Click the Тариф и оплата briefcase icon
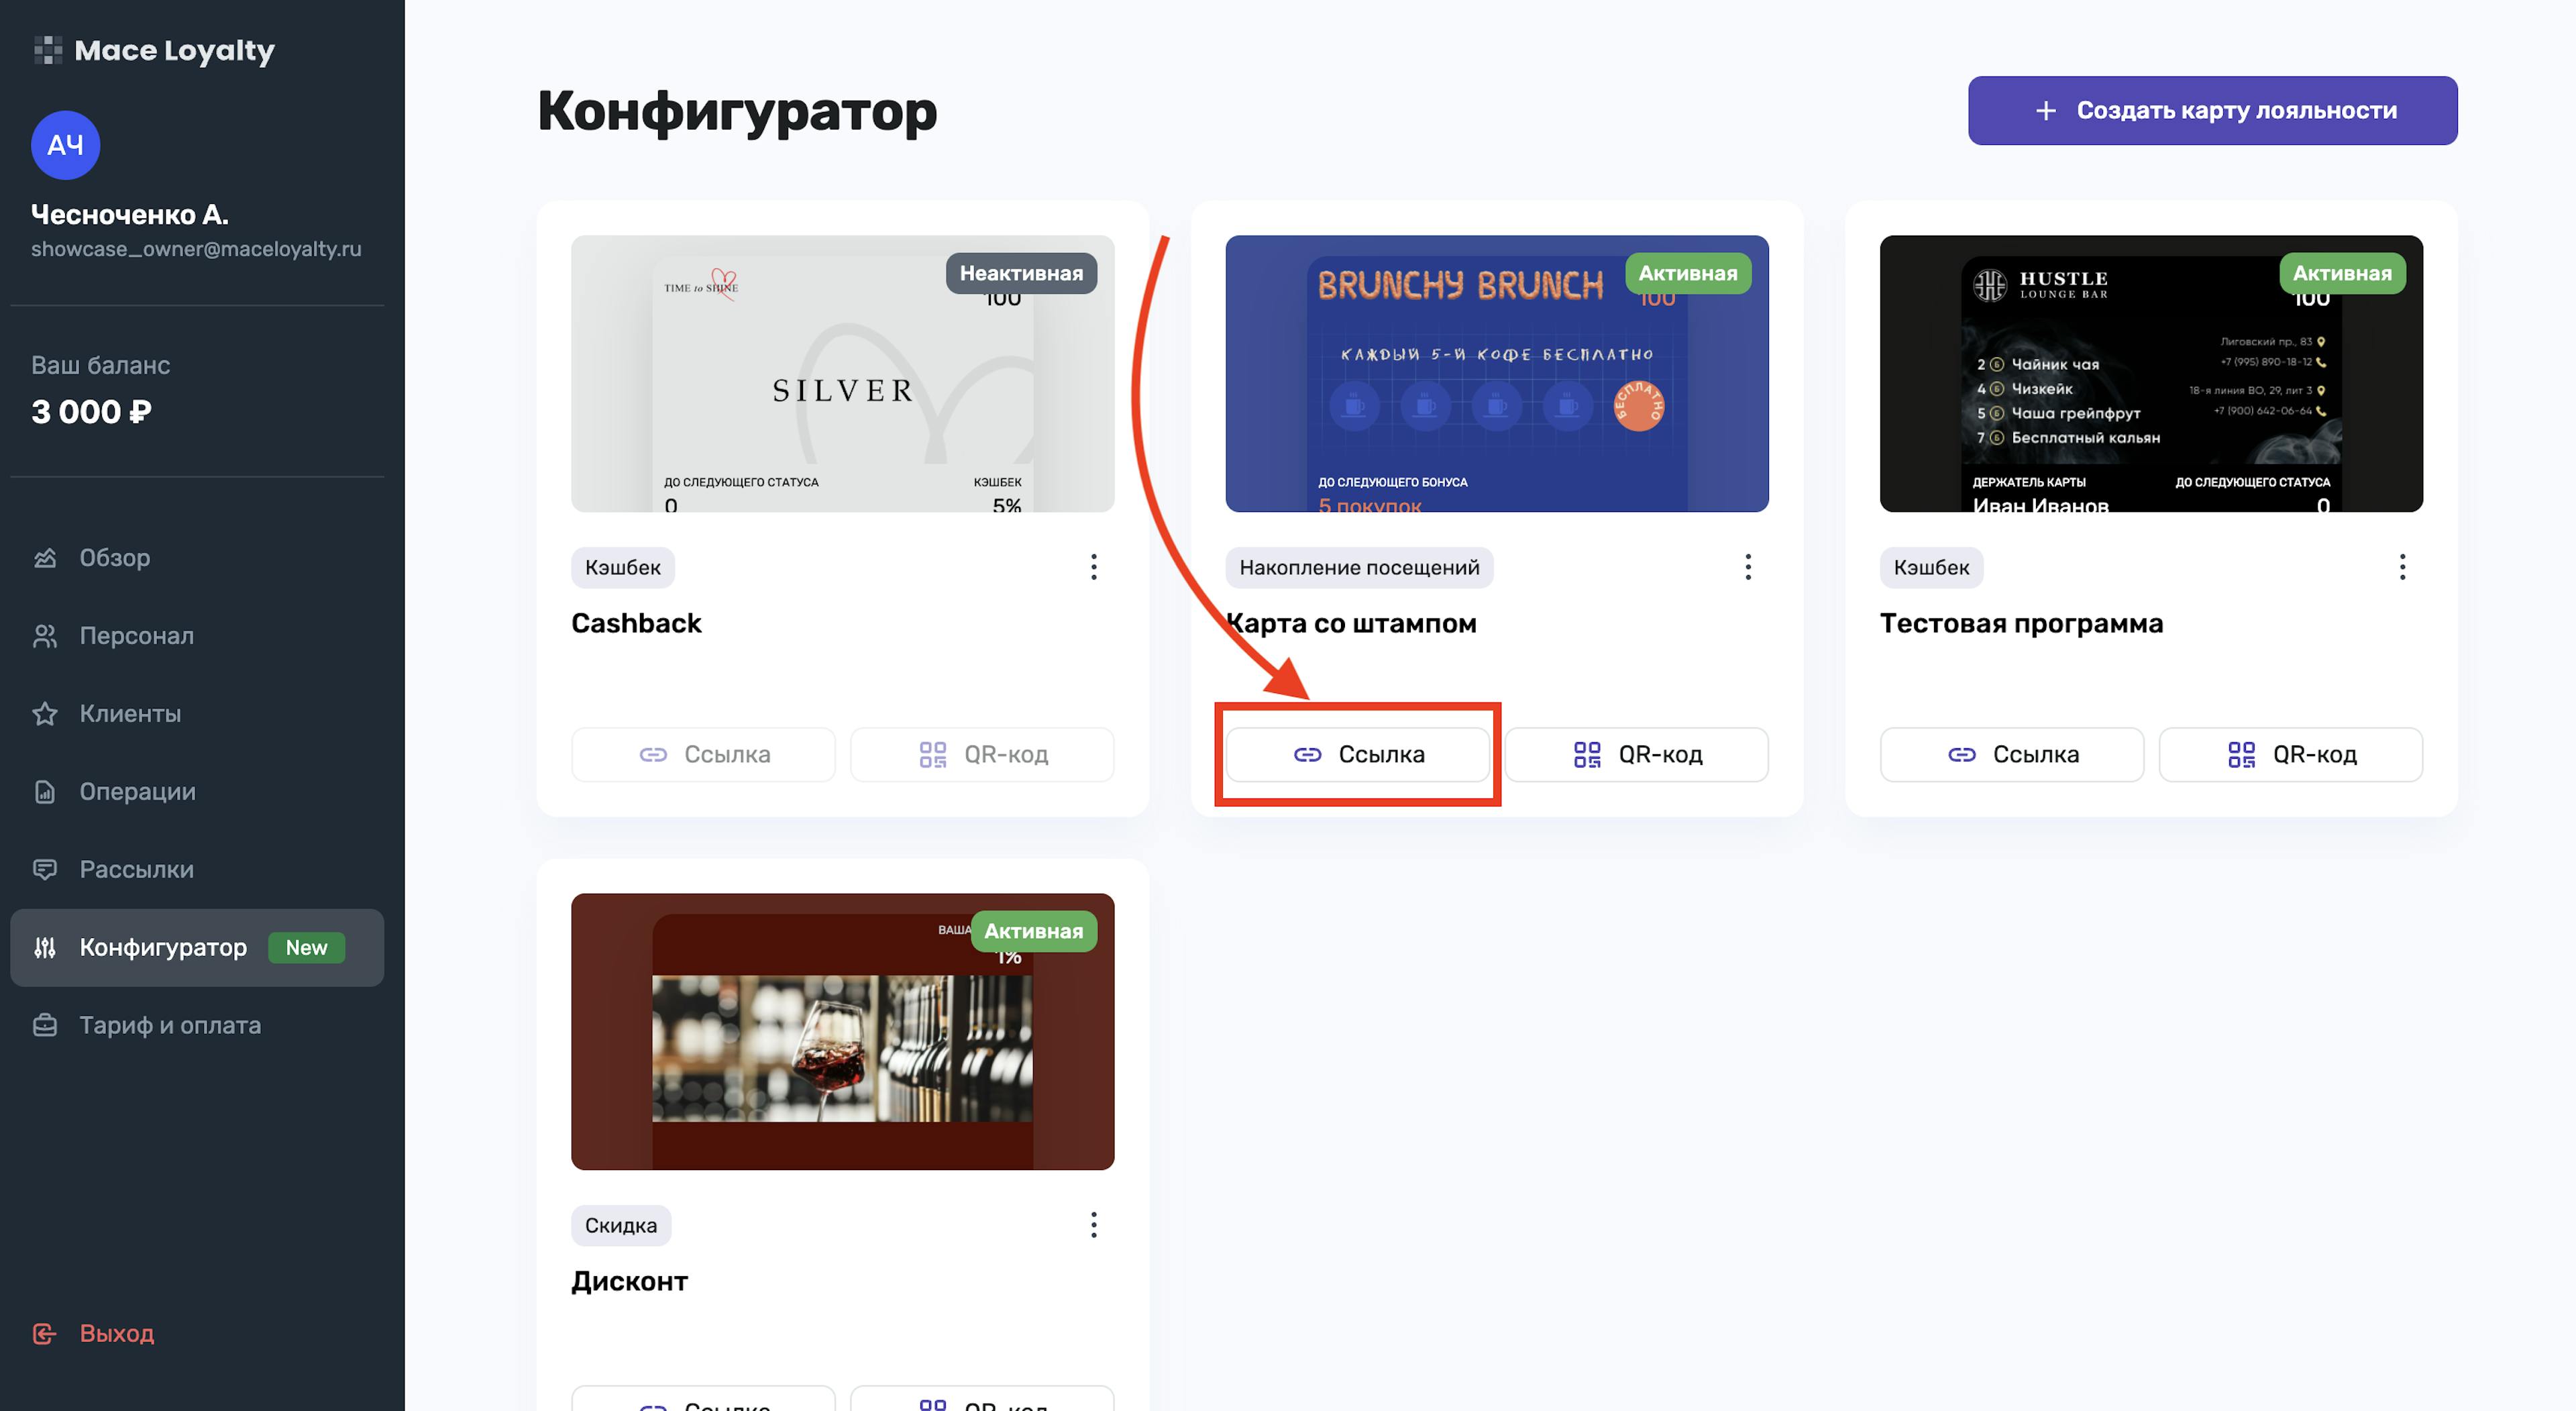This screenshot has width=2576, height=1411. coord(45,1025)
